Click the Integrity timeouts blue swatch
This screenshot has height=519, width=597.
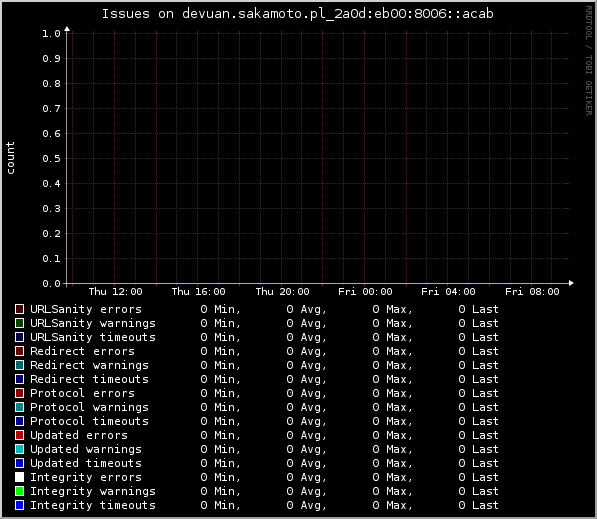19,505
